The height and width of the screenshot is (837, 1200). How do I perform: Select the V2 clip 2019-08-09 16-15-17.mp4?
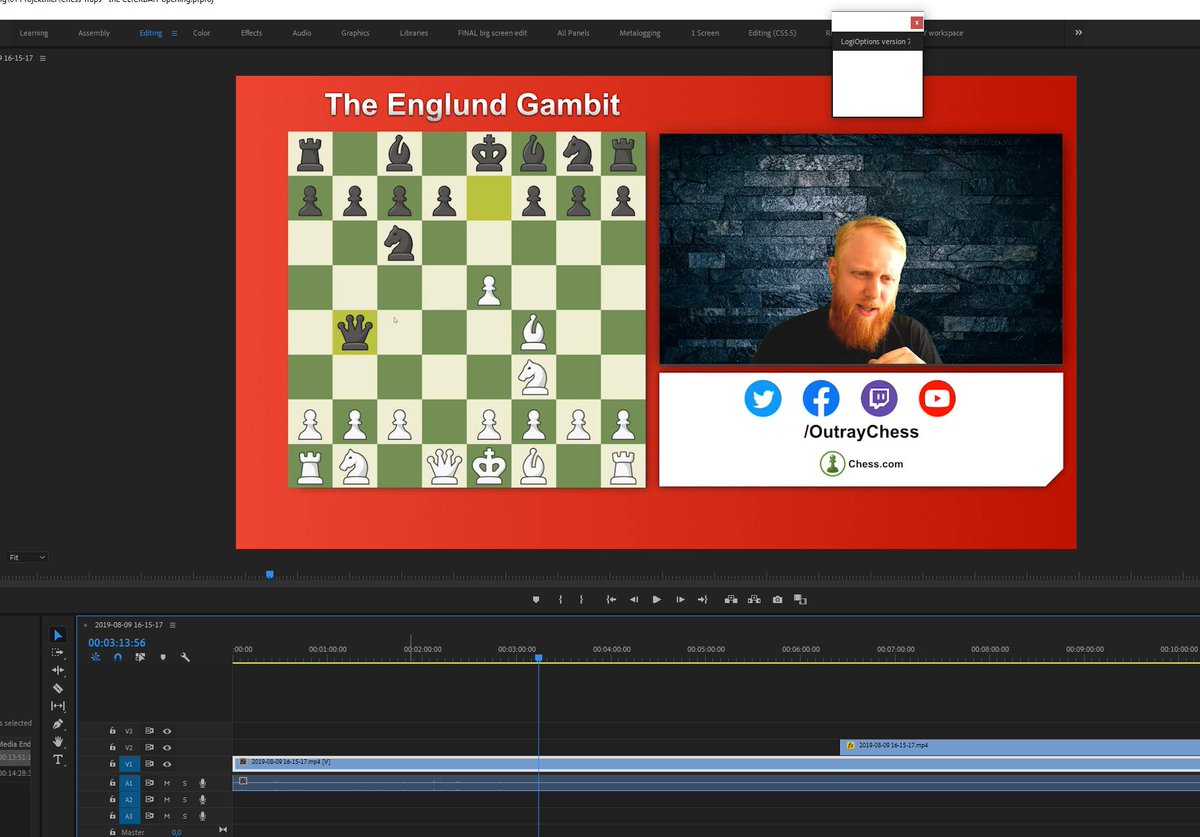[x=1020, y=746]
